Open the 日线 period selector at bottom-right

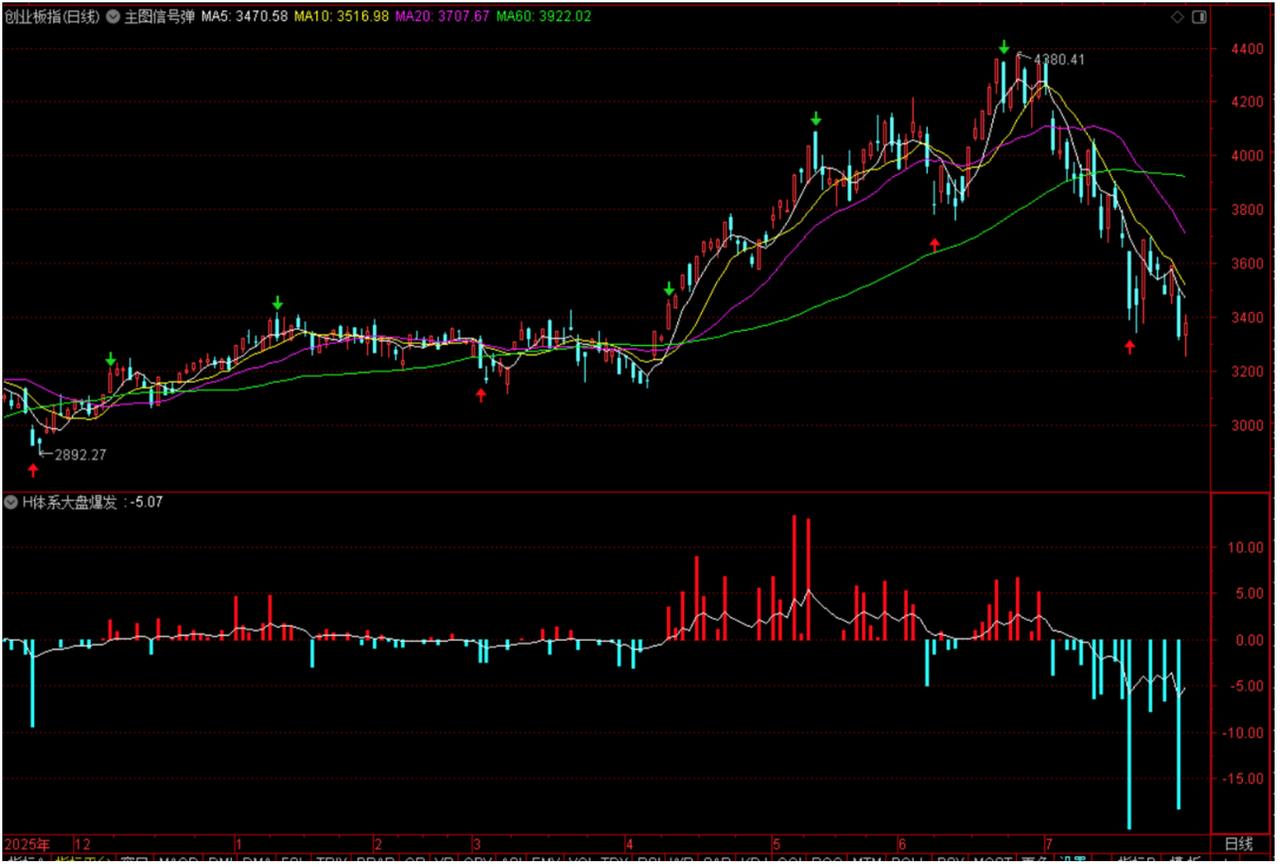click(x=1238, y=843)
